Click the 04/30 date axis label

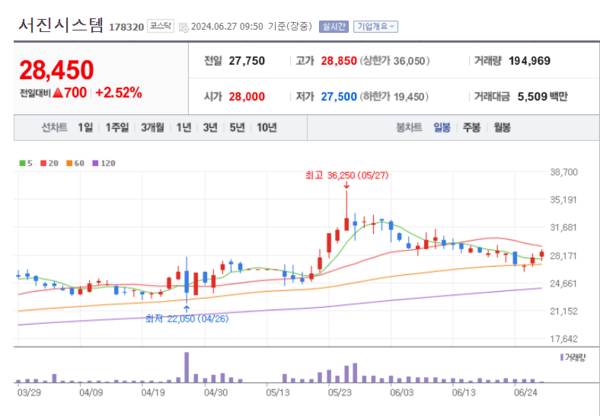[x=216, y=392]
